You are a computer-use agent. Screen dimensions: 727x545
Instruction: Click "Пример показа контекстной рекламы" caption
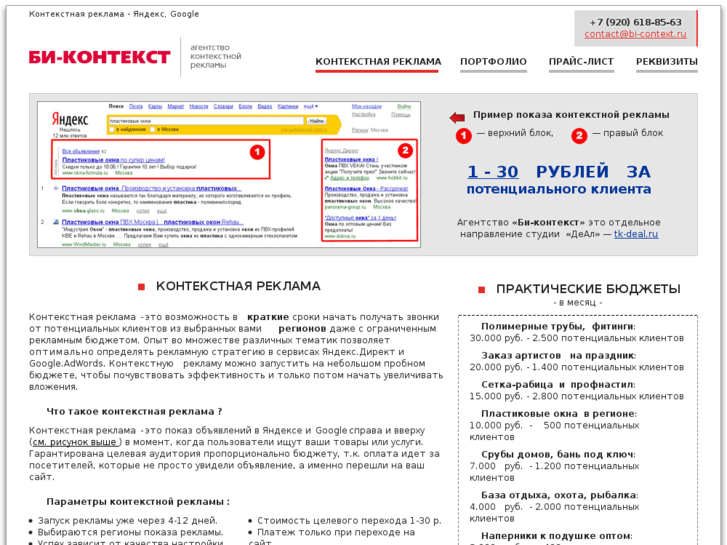[571, 115]
